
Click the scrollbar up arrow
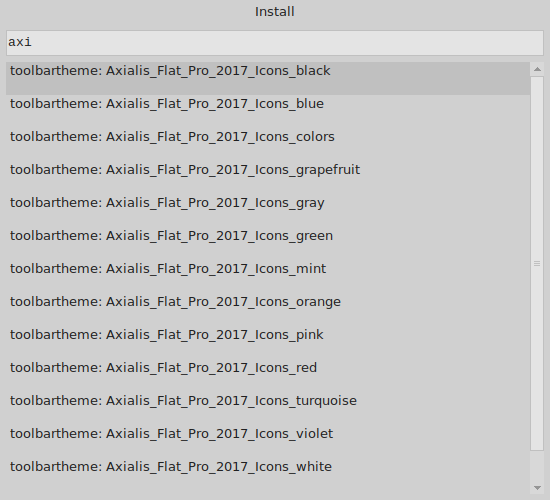pos(537,69)
